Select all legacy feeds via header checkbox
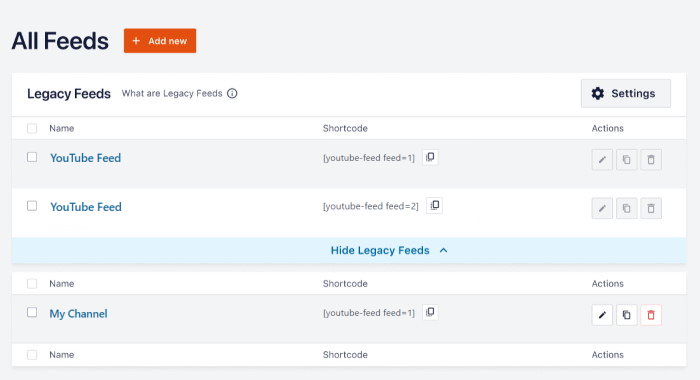 [x=32, y=129]
